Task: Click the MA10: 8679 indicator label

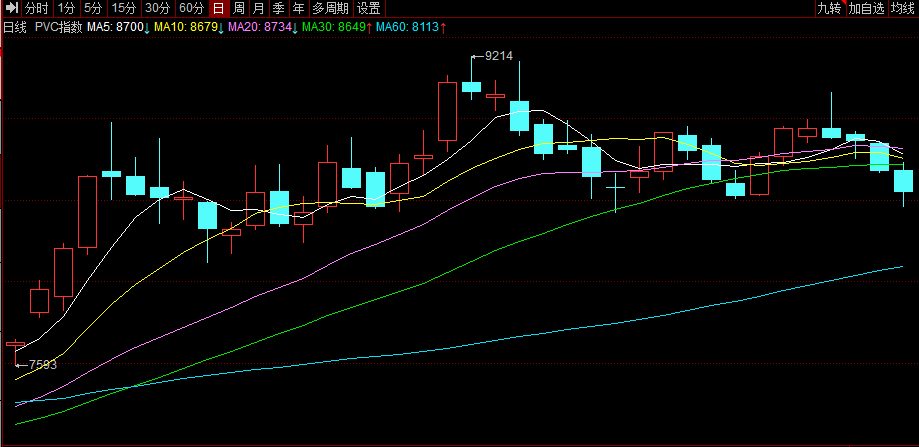Action: tap(189, 27)
